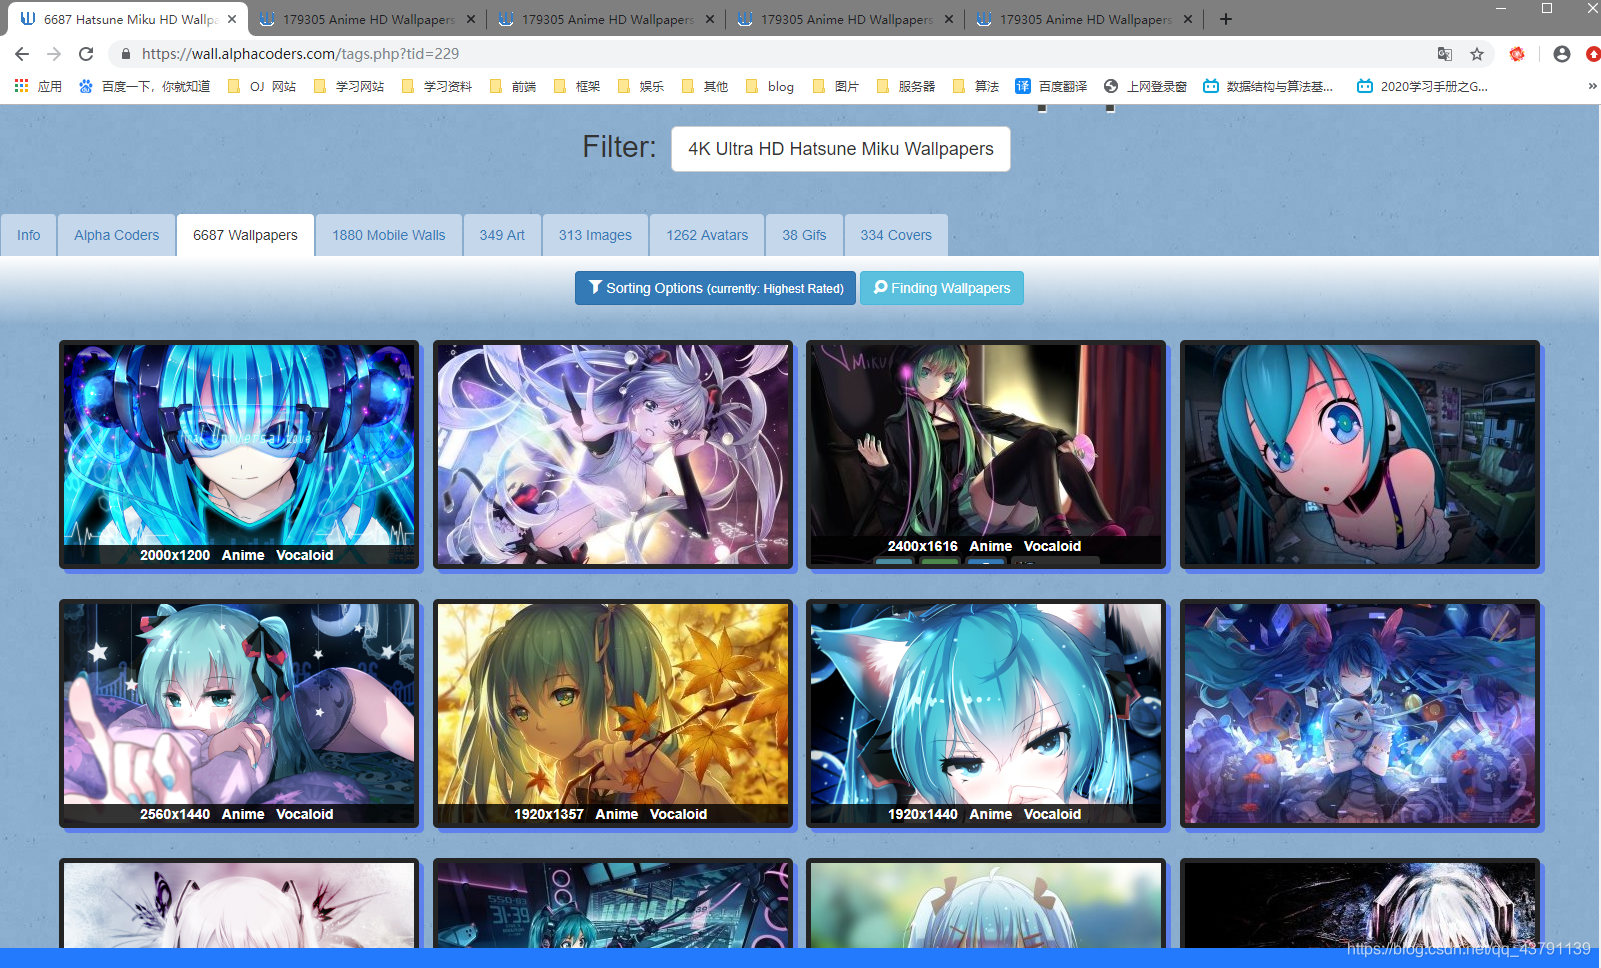
Task: Open the translate page icon
Action: (x=1445, y=54)
